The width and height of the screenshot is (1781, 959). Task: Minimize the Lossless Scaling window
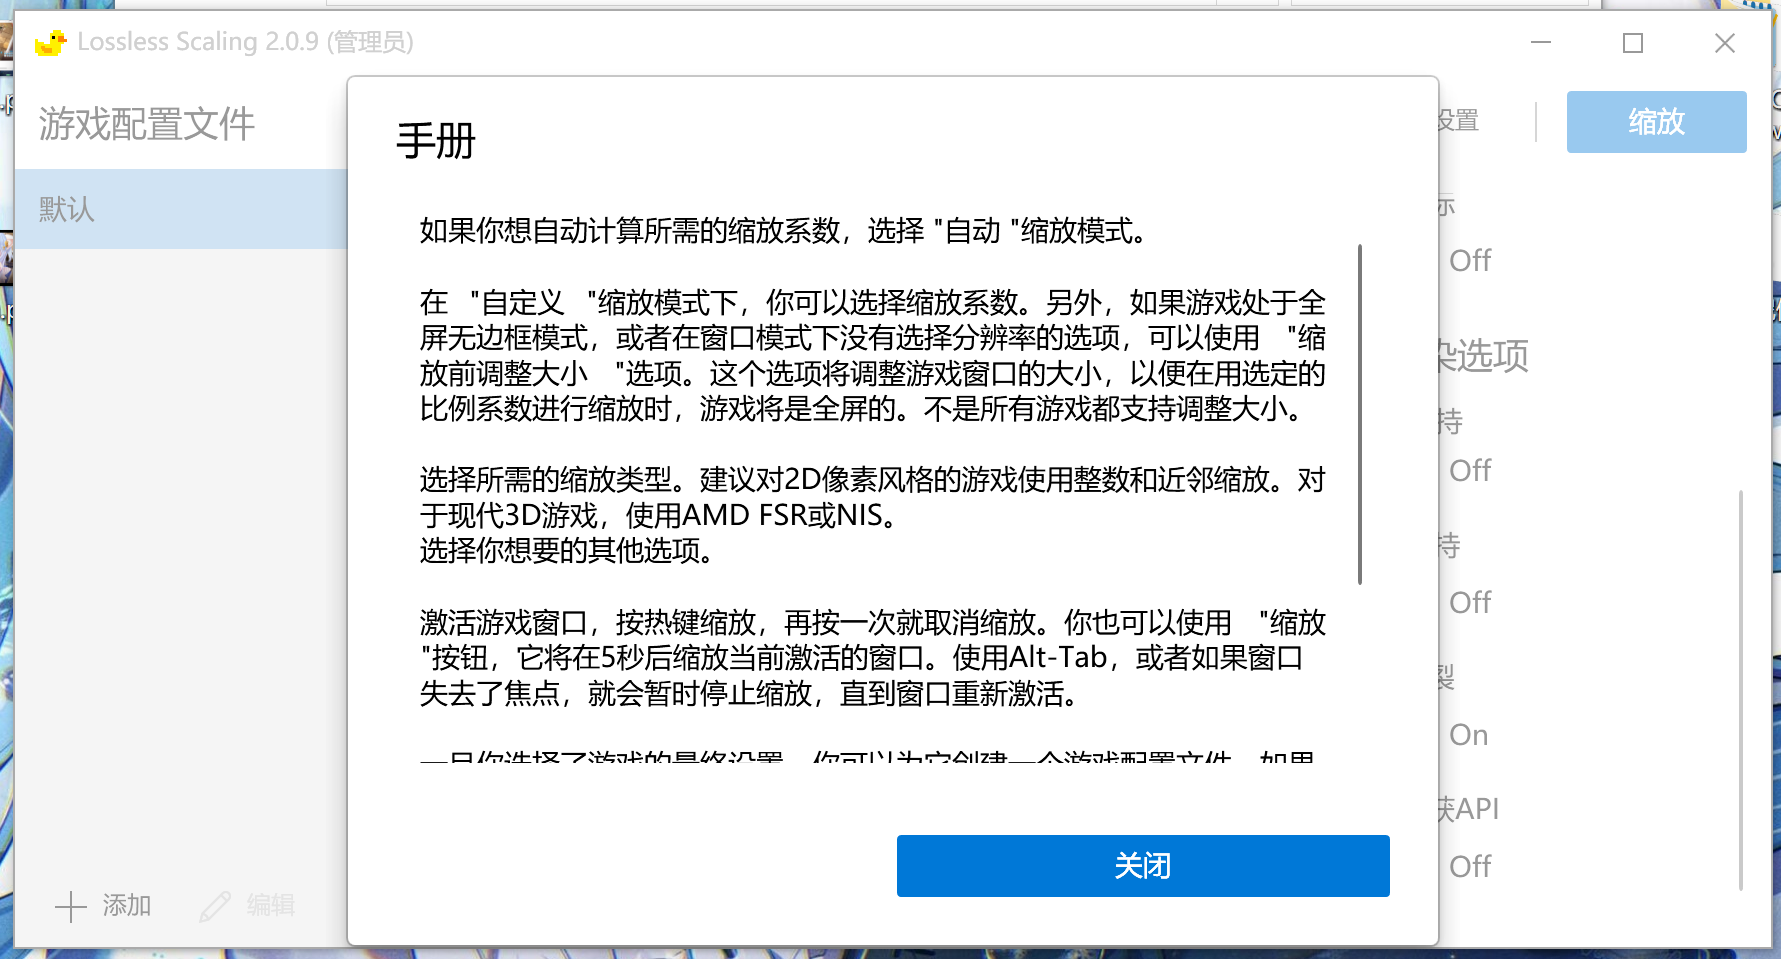point(1540,43)
